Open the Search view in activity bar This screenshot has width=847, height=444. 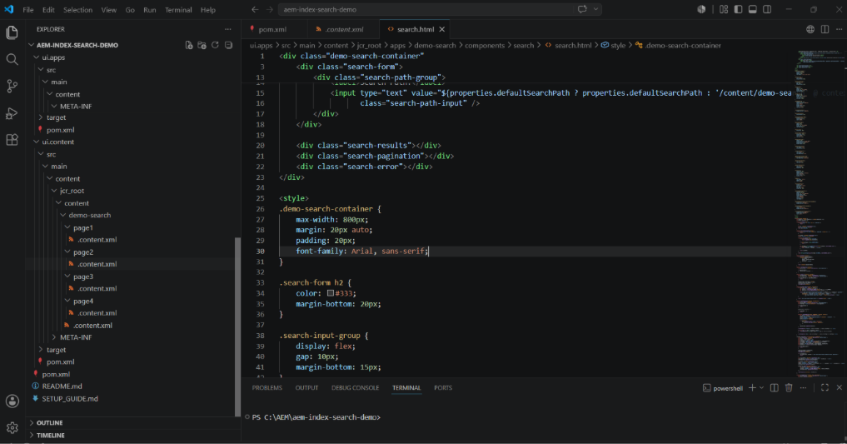click(x=12, y=59)
